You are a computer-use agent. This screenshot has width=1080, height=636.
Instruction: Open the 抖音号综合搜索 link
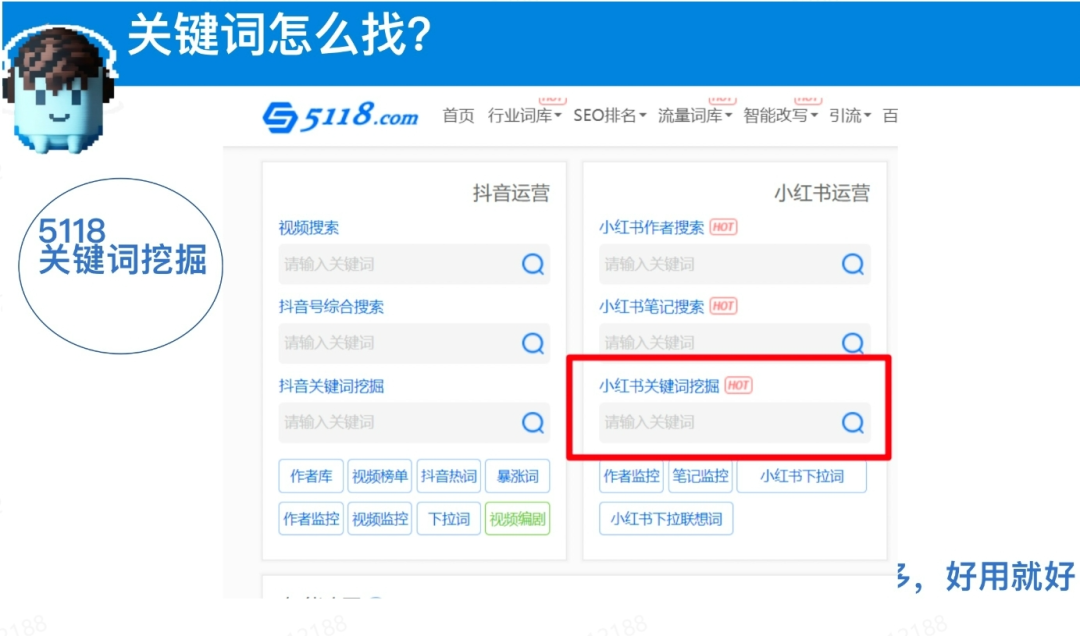[x=331, y=307]
